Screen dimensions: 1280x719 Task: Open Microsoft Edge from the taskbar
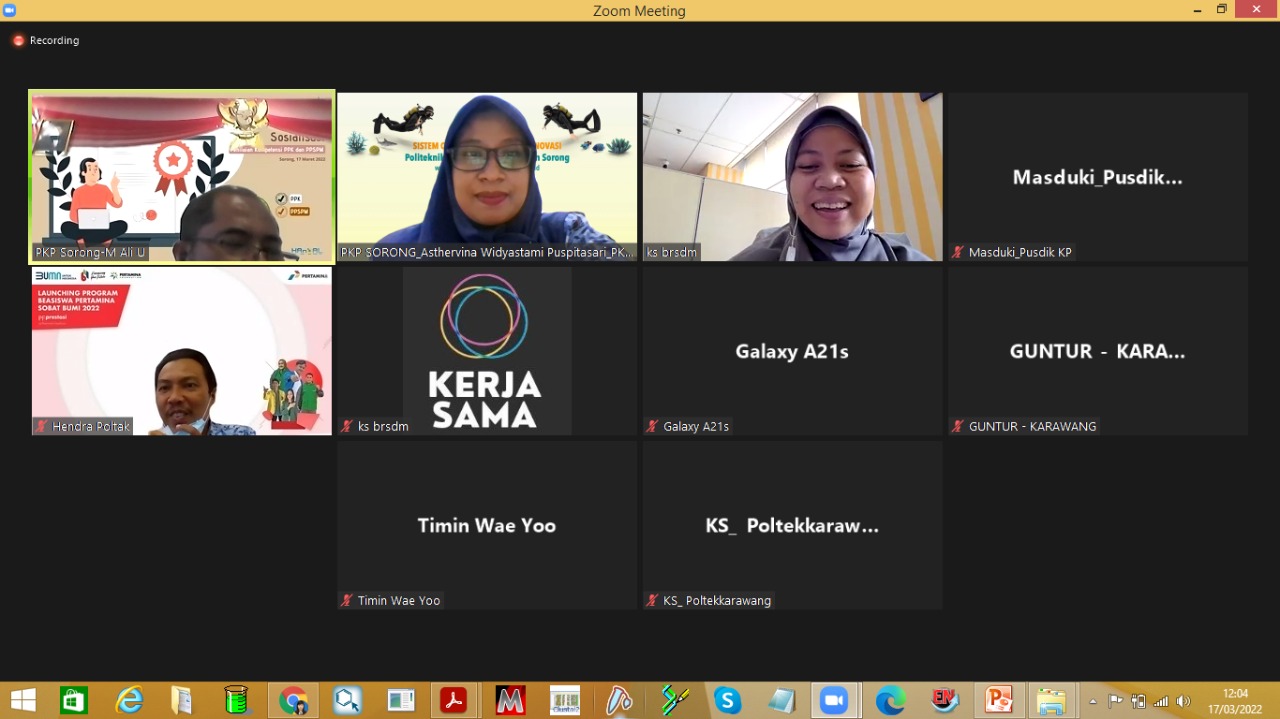click(890, 701)
